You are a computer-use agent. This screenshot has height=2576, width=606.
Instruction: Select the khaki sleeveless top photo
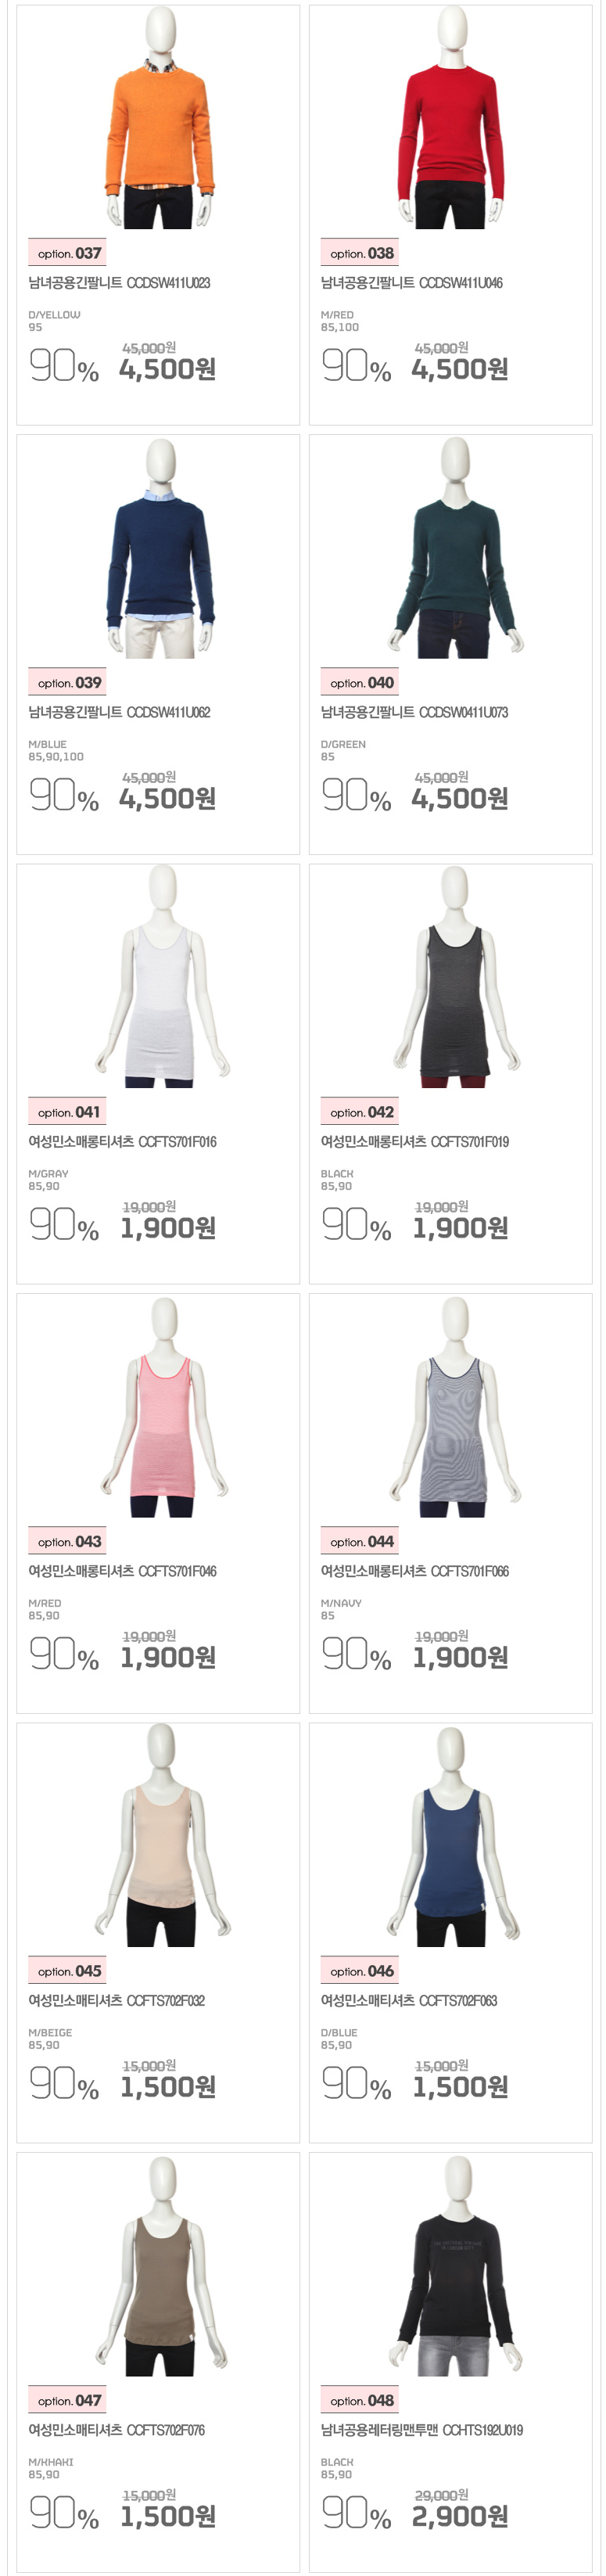point(162,2265)
